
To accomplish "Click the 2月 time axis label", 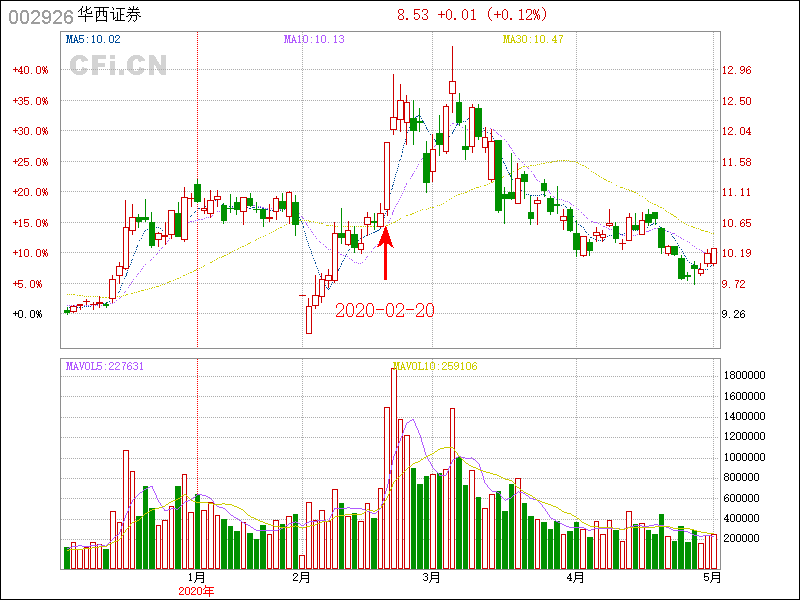I will (x=302, y=578).
